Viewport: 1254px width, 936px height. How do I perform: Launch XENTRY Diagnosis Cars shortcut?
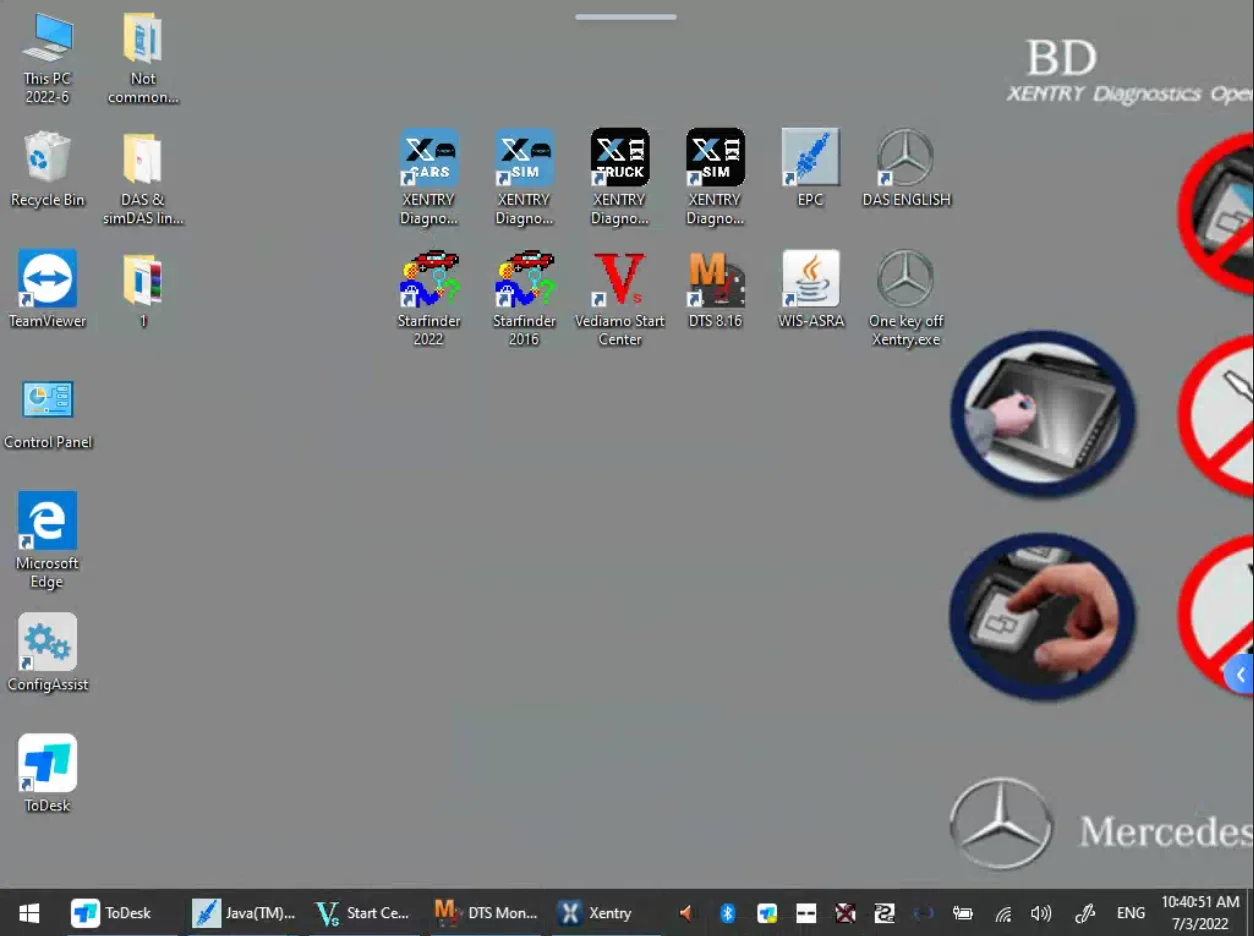point(429,177)
